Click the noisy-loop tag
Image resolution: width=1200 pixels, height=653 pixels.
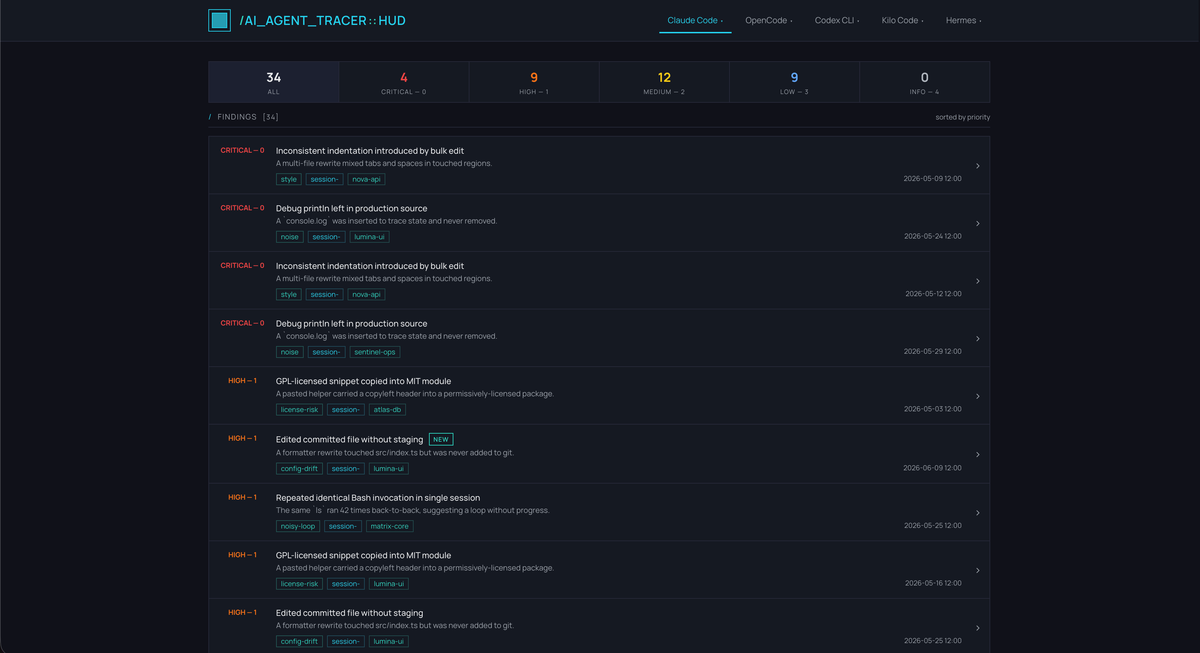(298, 526)
